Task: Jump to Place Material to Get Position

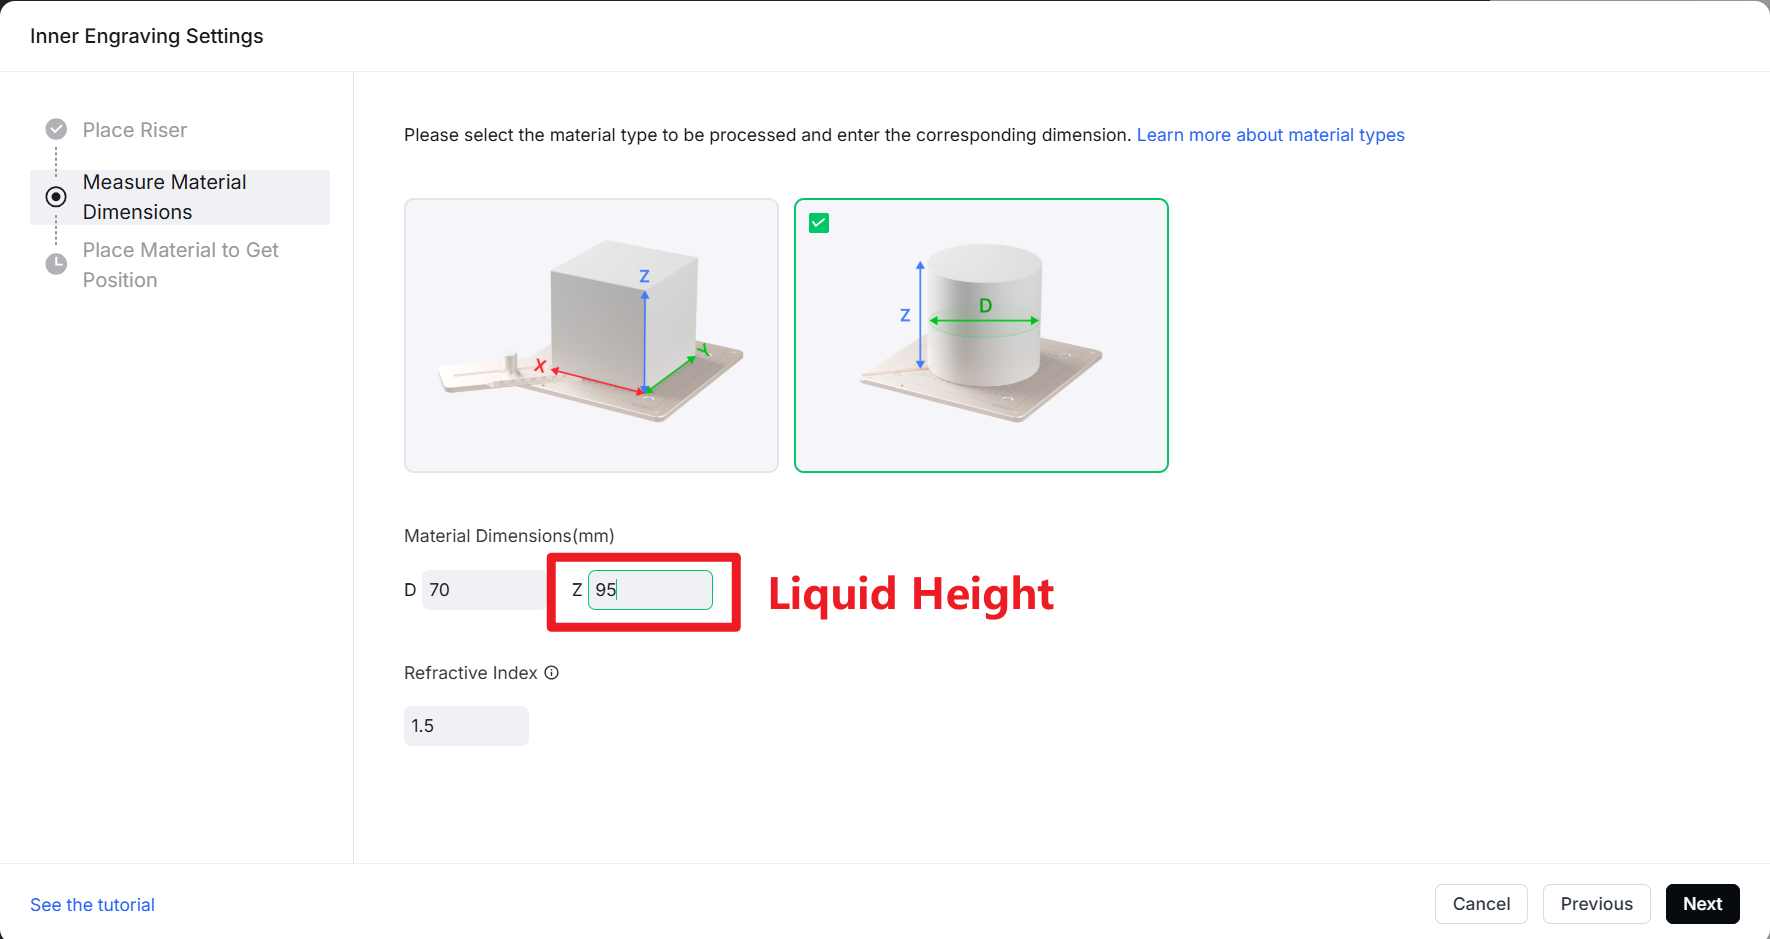Action: pos(180,265)
